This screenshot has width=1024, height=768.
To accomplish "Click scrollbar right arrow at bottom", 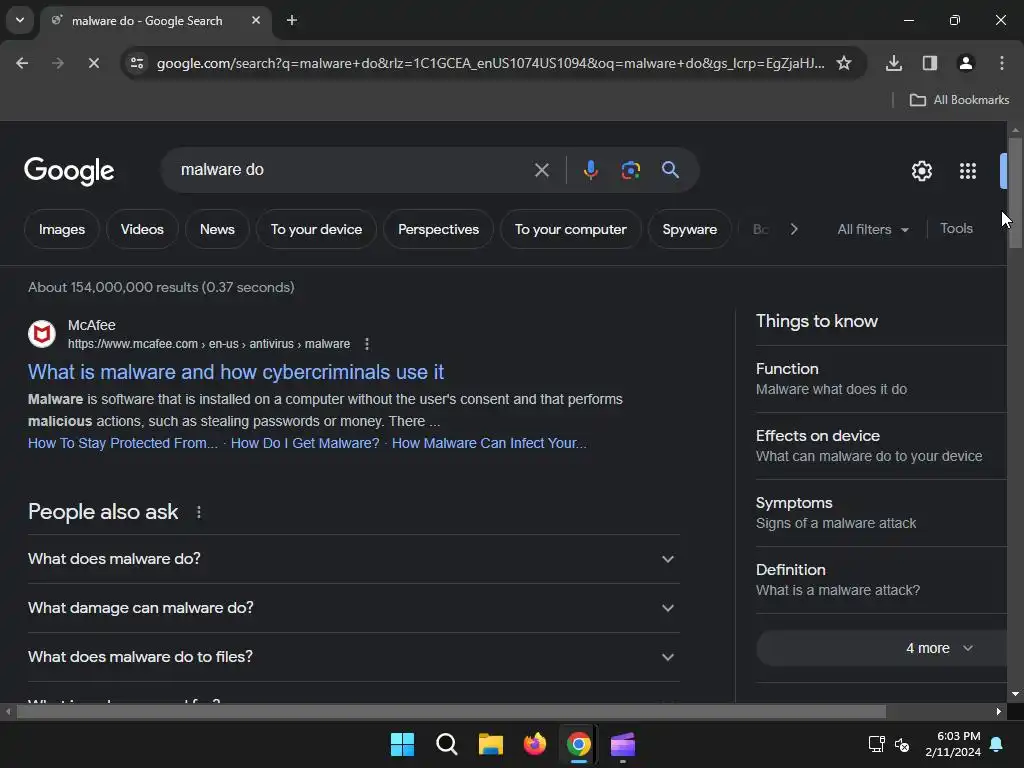I will pyautogui.click(x=999, y=711).
